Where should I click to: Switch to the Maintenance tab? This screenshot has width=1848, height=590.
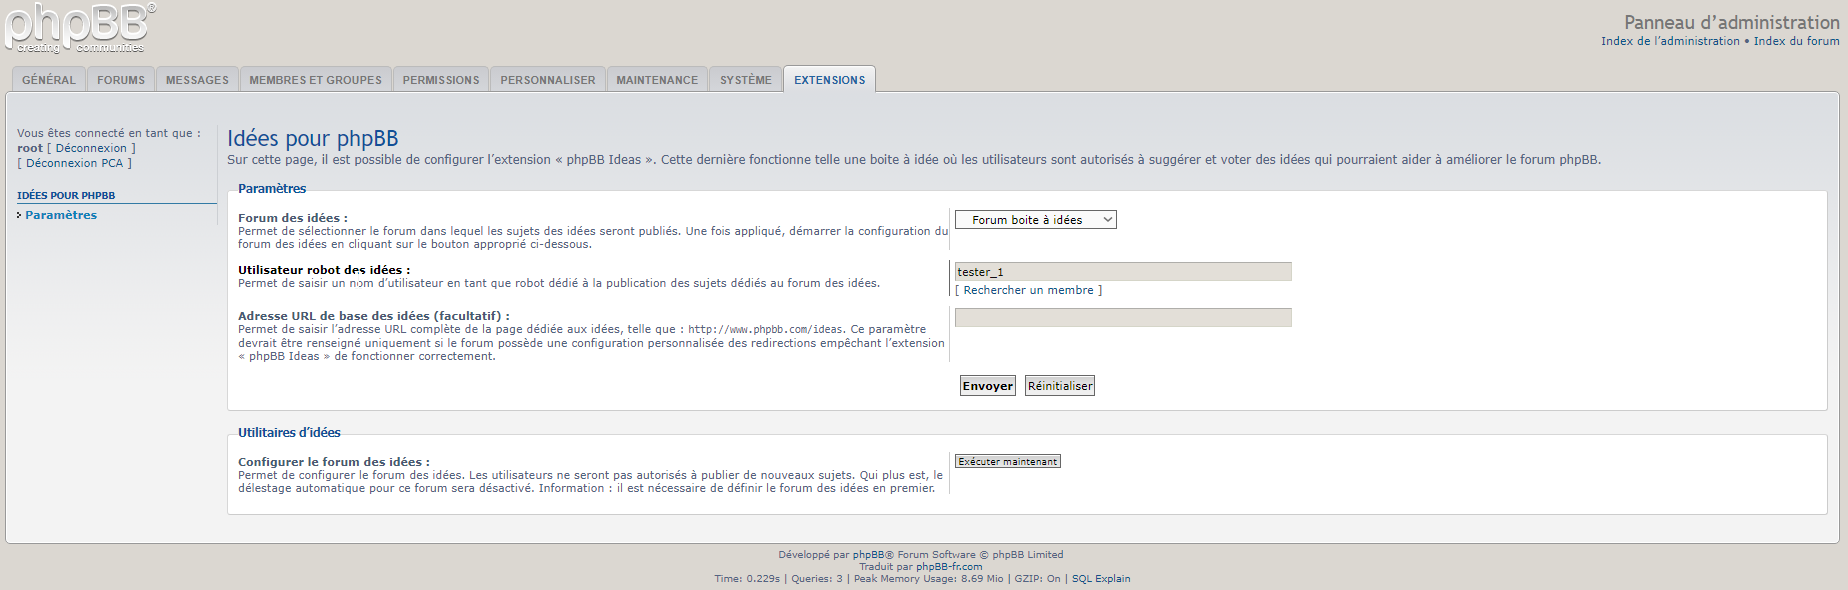(657, 80)
